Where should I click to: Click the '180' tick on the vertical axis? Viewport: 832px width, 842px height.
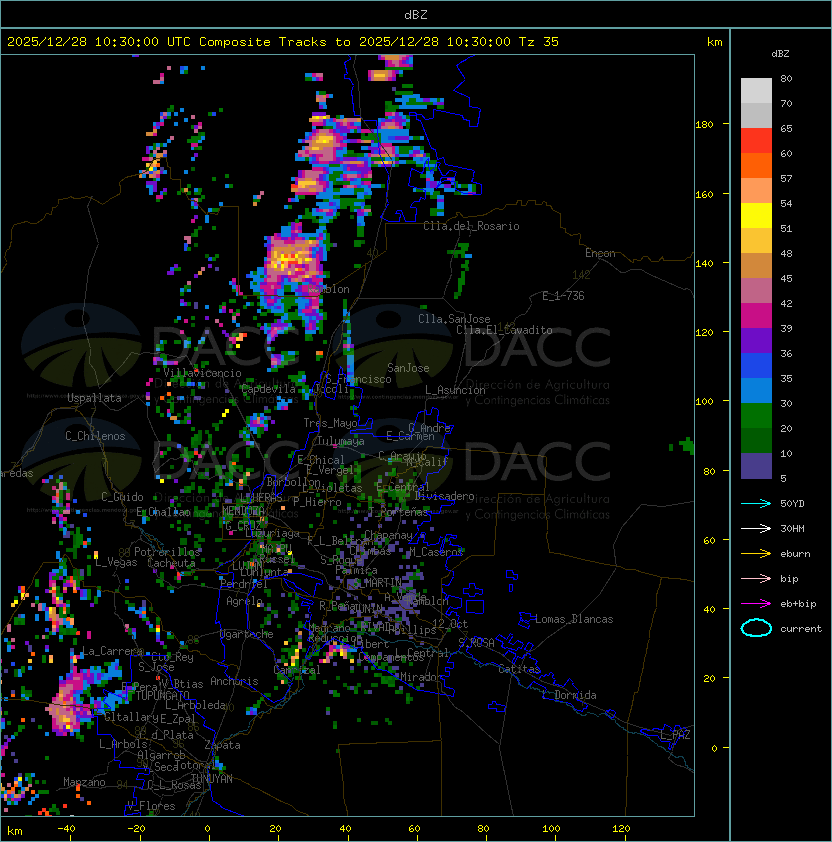pyautogui.click(x=704, y=125)
